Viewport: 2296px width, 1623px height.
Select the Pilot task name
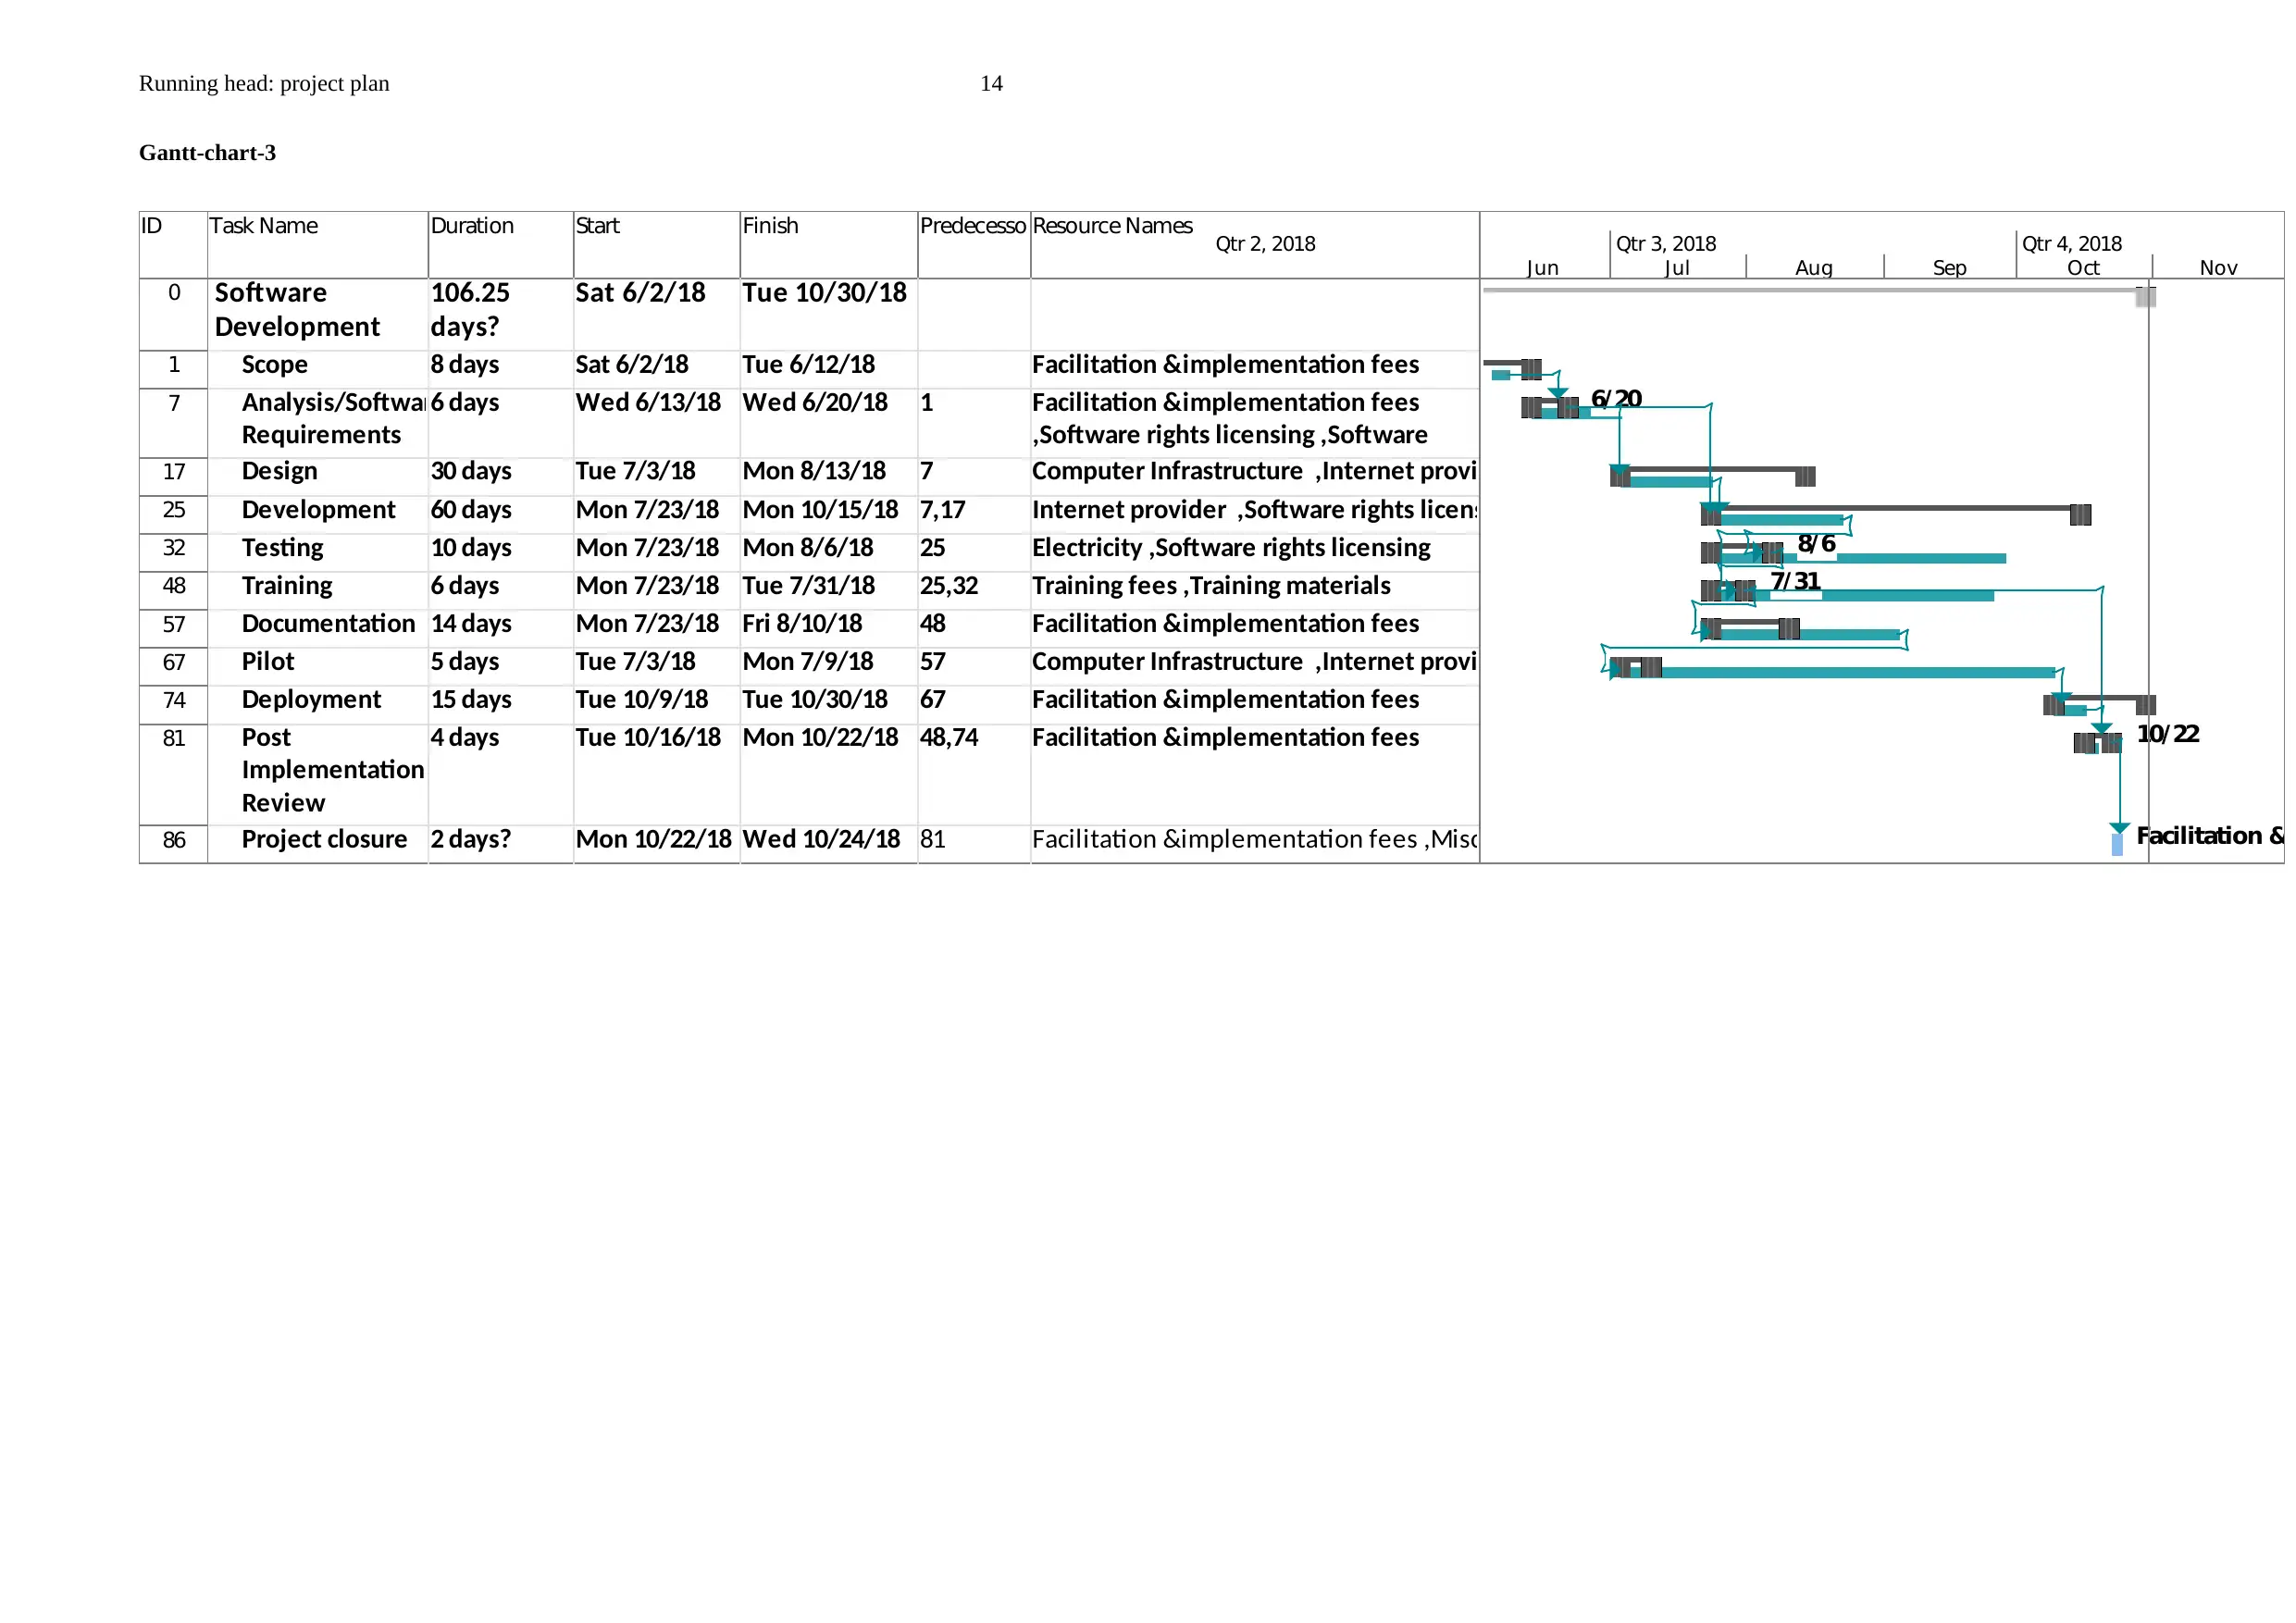pyautogui.click(x=268, y=662)
